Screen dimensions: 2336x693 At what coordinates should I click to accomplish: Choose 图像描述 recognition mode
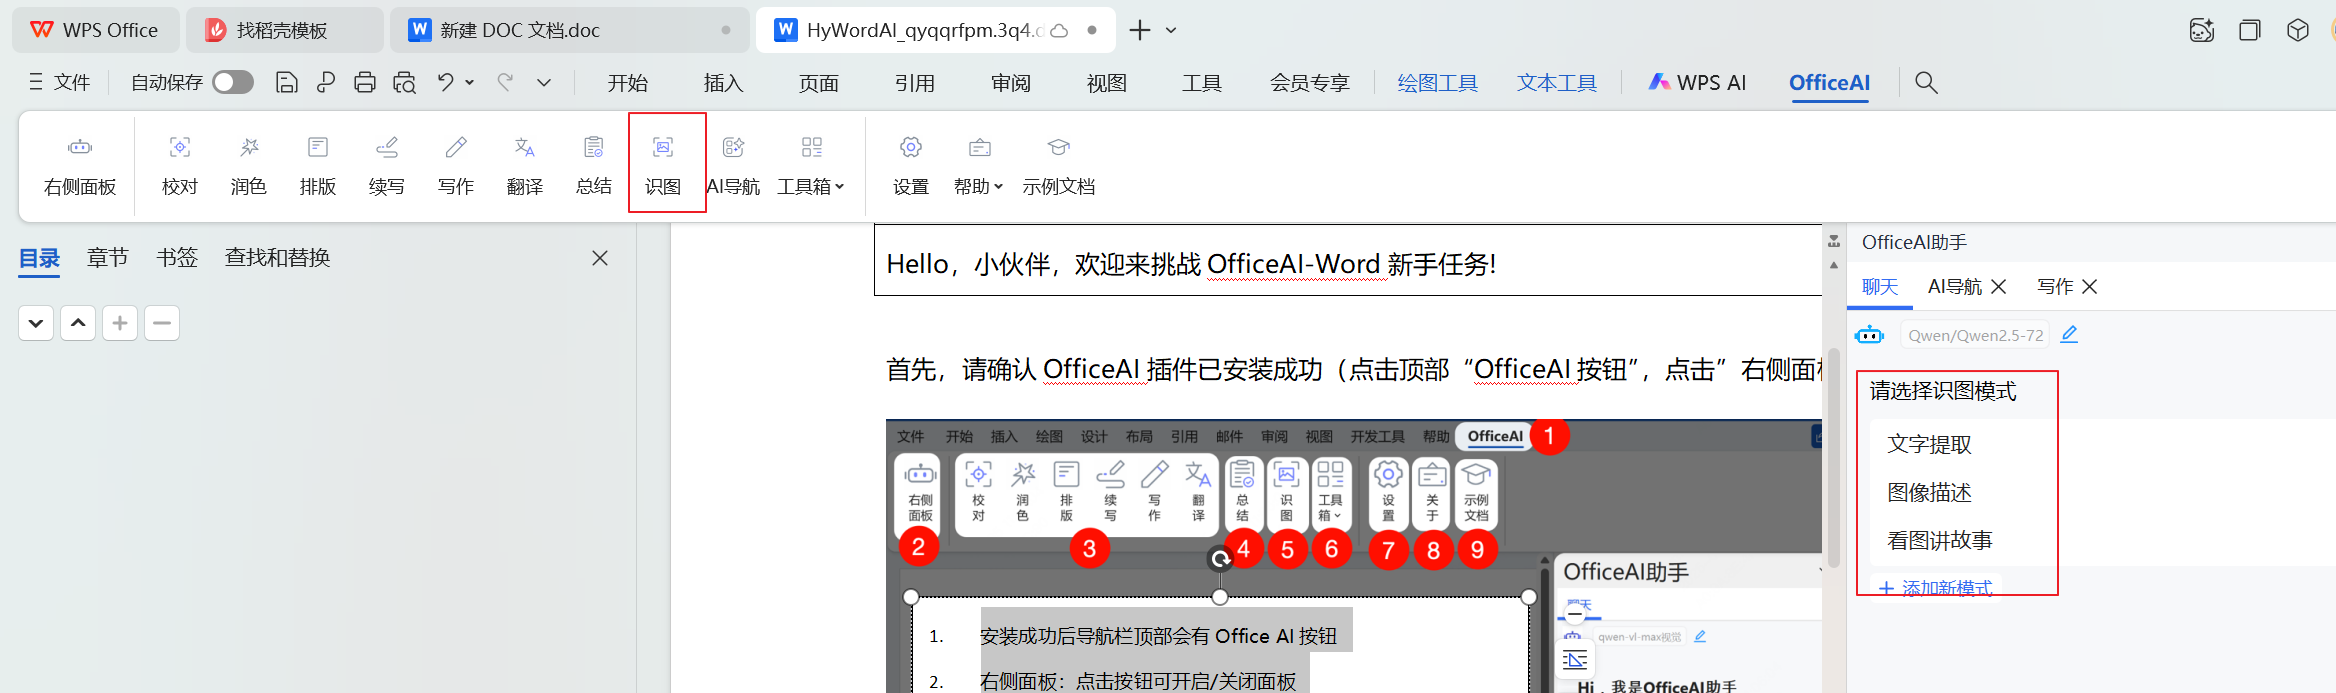click(x=1929, y=492)
